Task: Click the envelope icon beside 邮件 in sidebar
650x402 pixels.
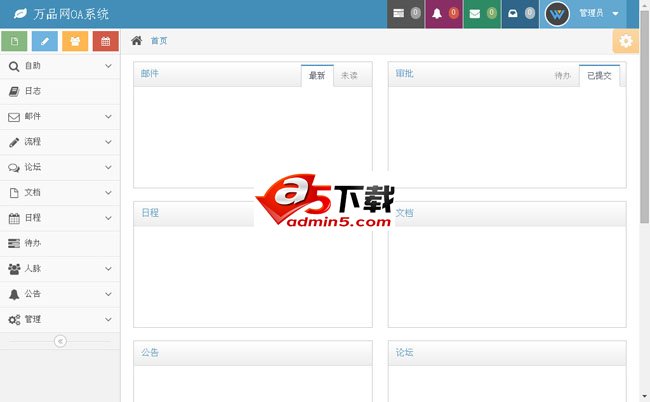Action: pyautogui.click(x=14, y=117)
